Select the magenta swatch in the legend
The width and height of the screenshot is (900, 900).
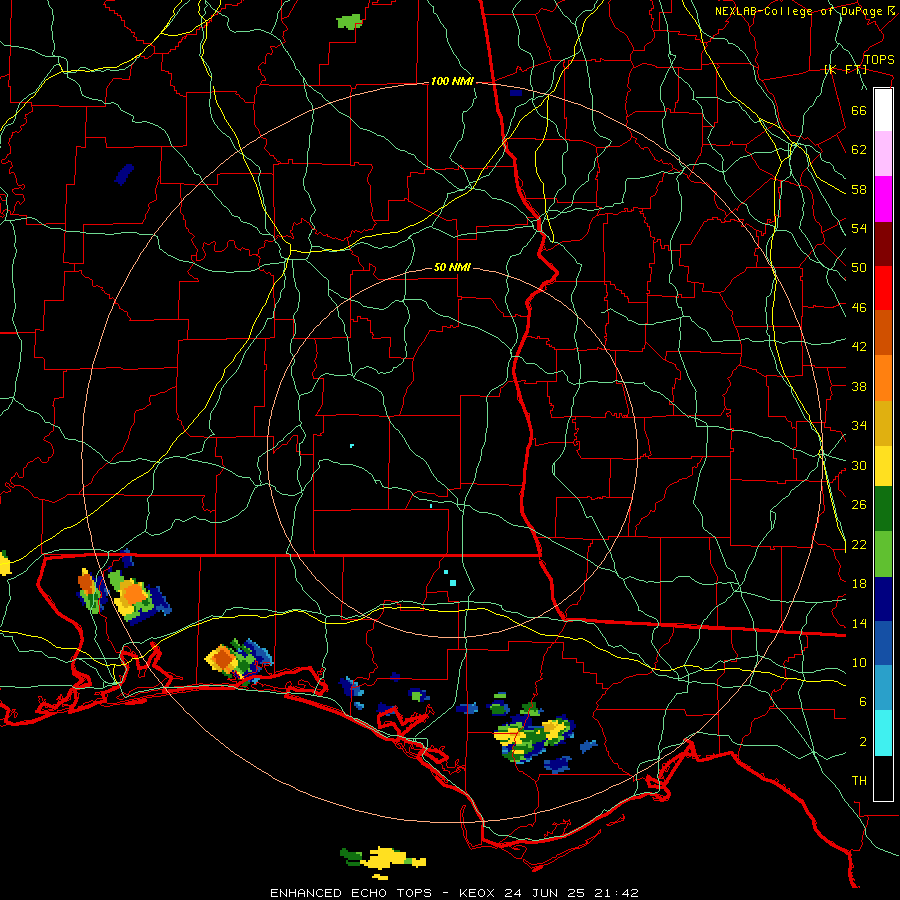[883, 199]
